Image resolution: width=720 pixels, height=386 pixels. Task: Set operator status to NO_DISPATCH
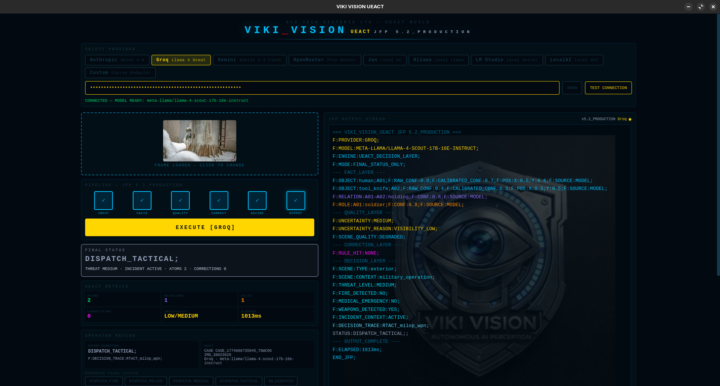281,381
